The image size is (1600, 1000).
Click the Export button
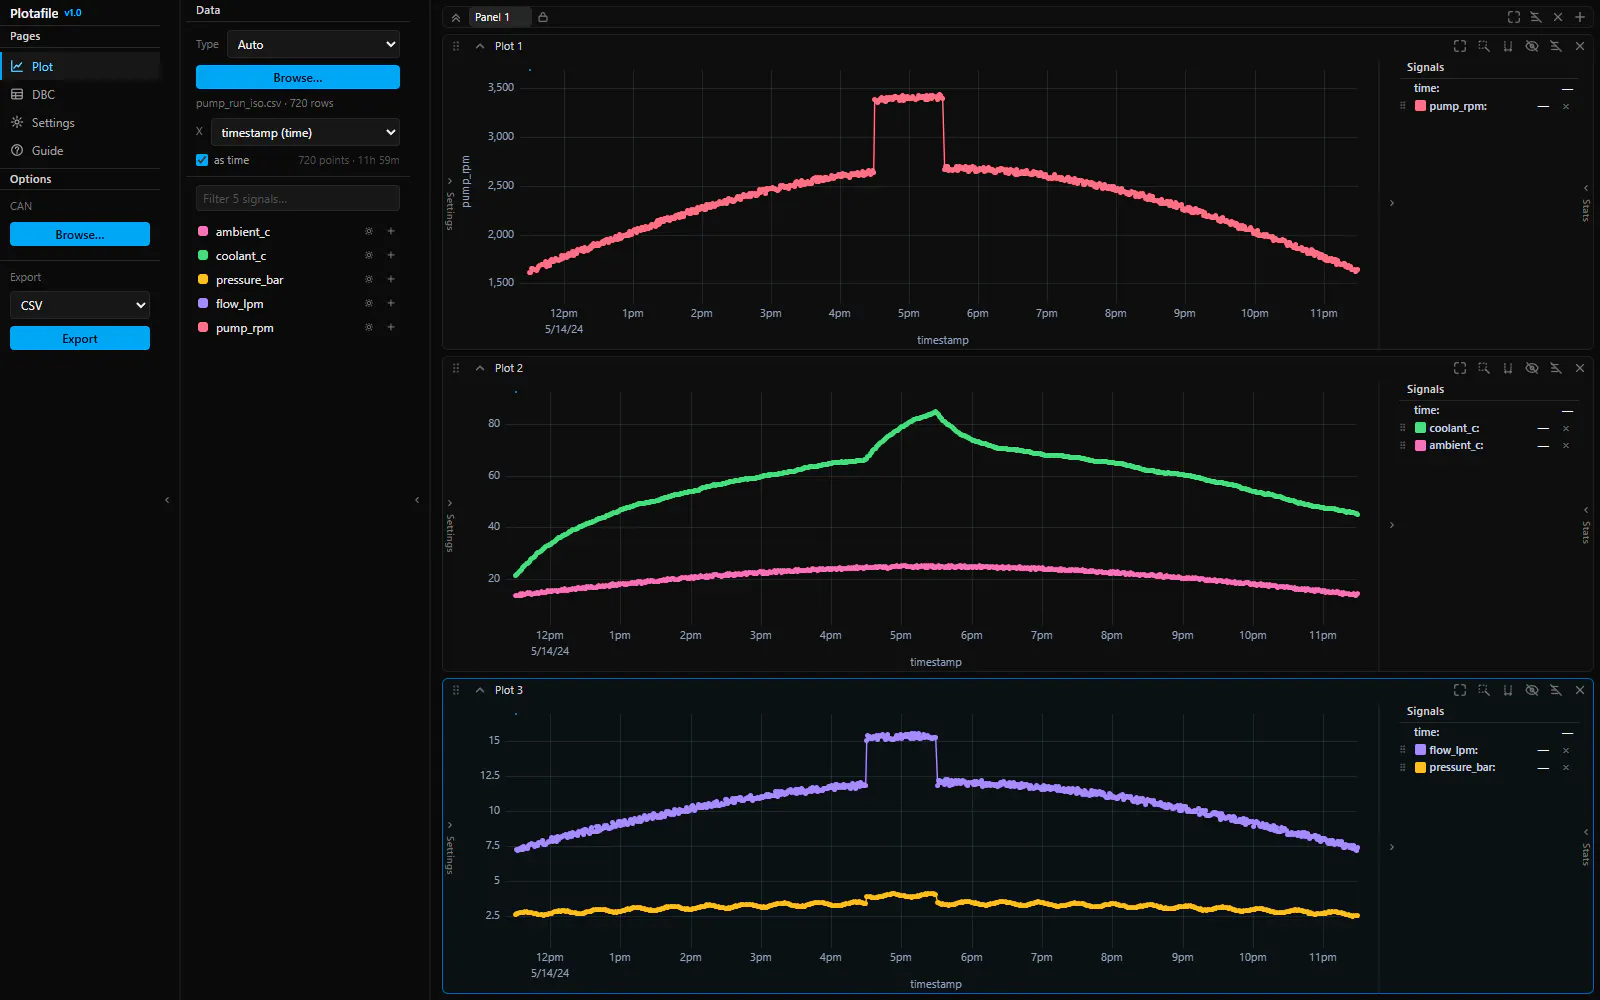pyautogui.click(x=80, y=338)
